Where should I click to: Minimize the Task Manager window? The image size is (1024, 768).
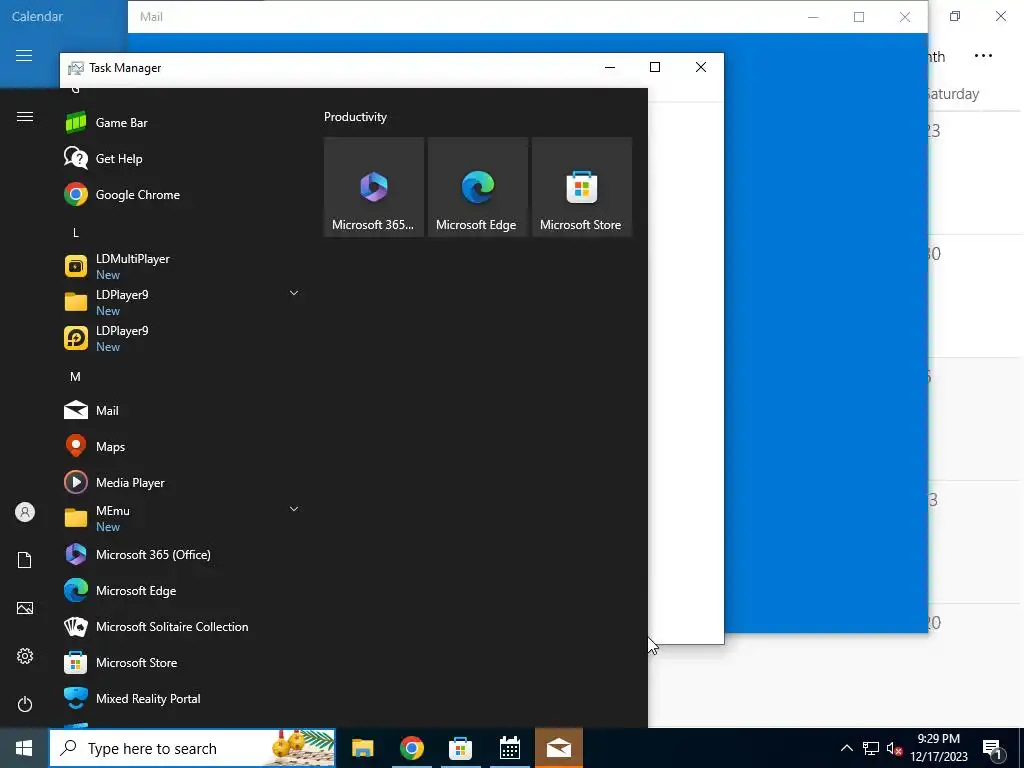pos(610,67)
